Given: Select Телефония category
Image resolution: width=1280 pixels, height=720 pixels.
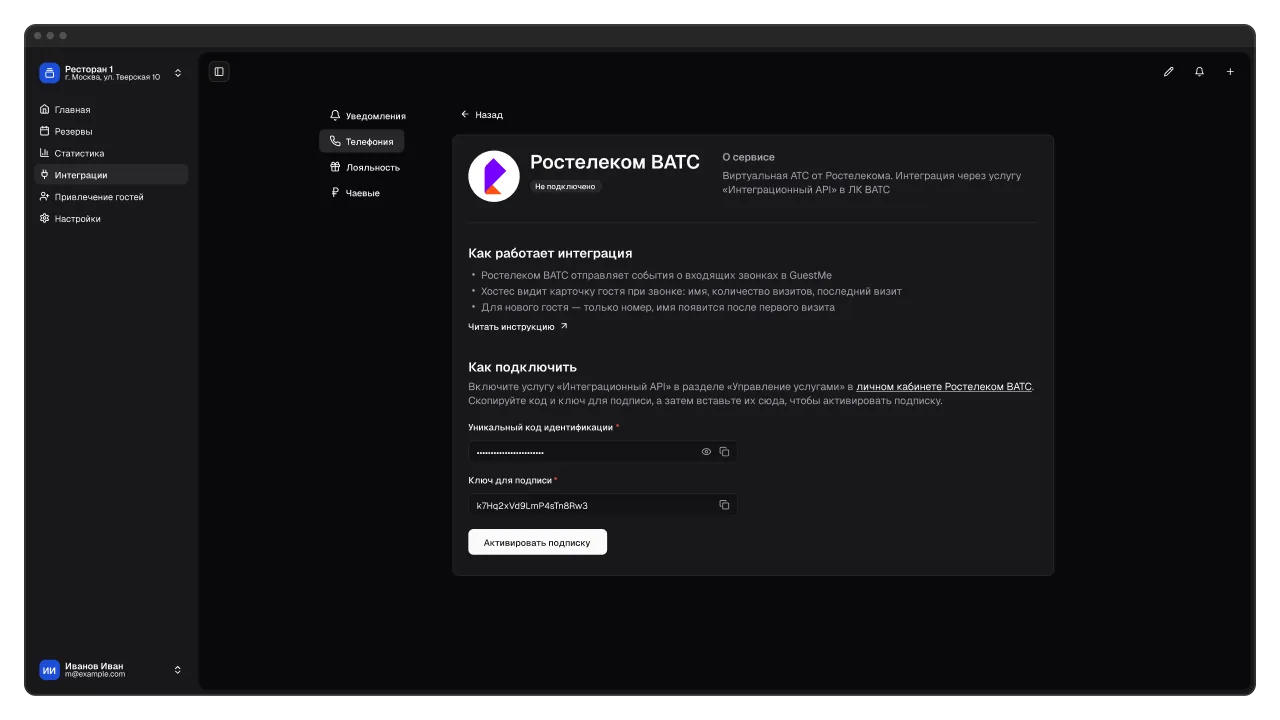Looking at the screenshot, I should [x=362, y=142].
